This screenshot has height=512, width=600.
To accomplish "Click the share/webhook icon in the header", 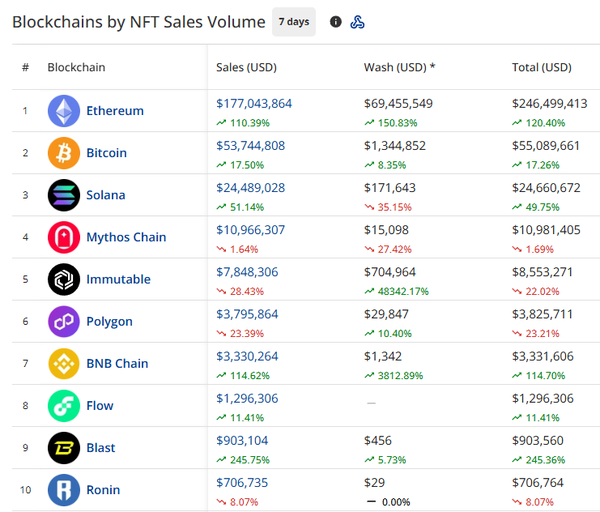I will (x=357, y=22).
